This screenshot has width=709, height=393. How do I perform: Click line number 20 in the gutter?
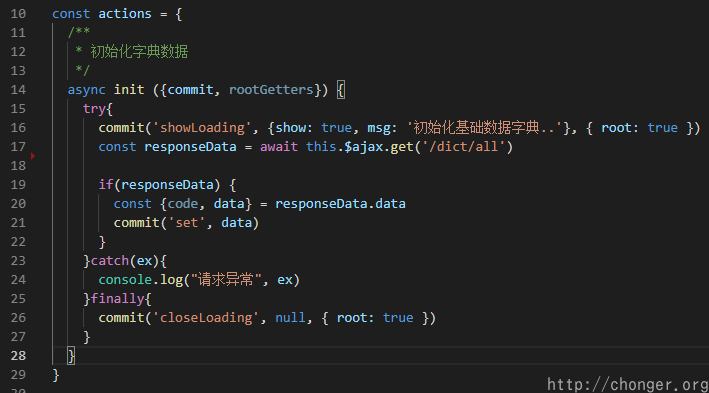[x=18, y=204]
